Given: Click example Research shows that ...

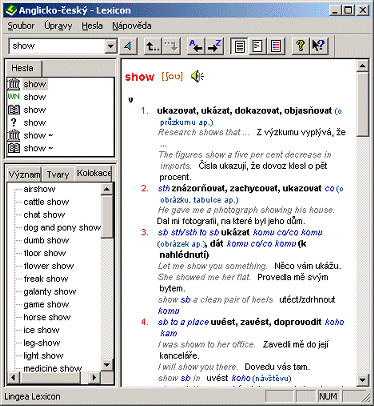Looking at the screenshot, I should (x=204, y=132).
